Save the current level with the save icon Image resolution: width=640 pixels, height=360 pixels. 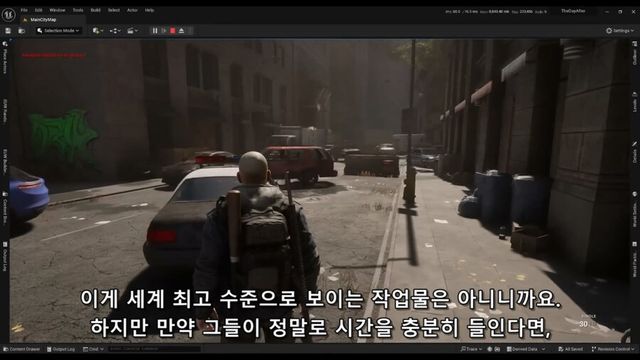(x=8, y=31)
